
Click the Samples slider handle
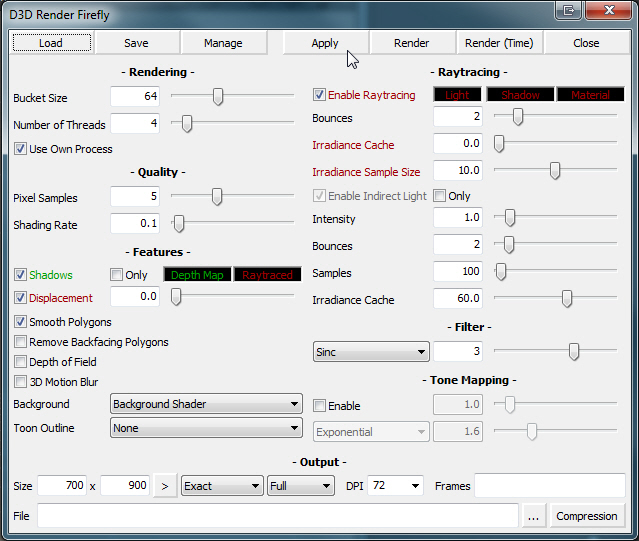501,272
